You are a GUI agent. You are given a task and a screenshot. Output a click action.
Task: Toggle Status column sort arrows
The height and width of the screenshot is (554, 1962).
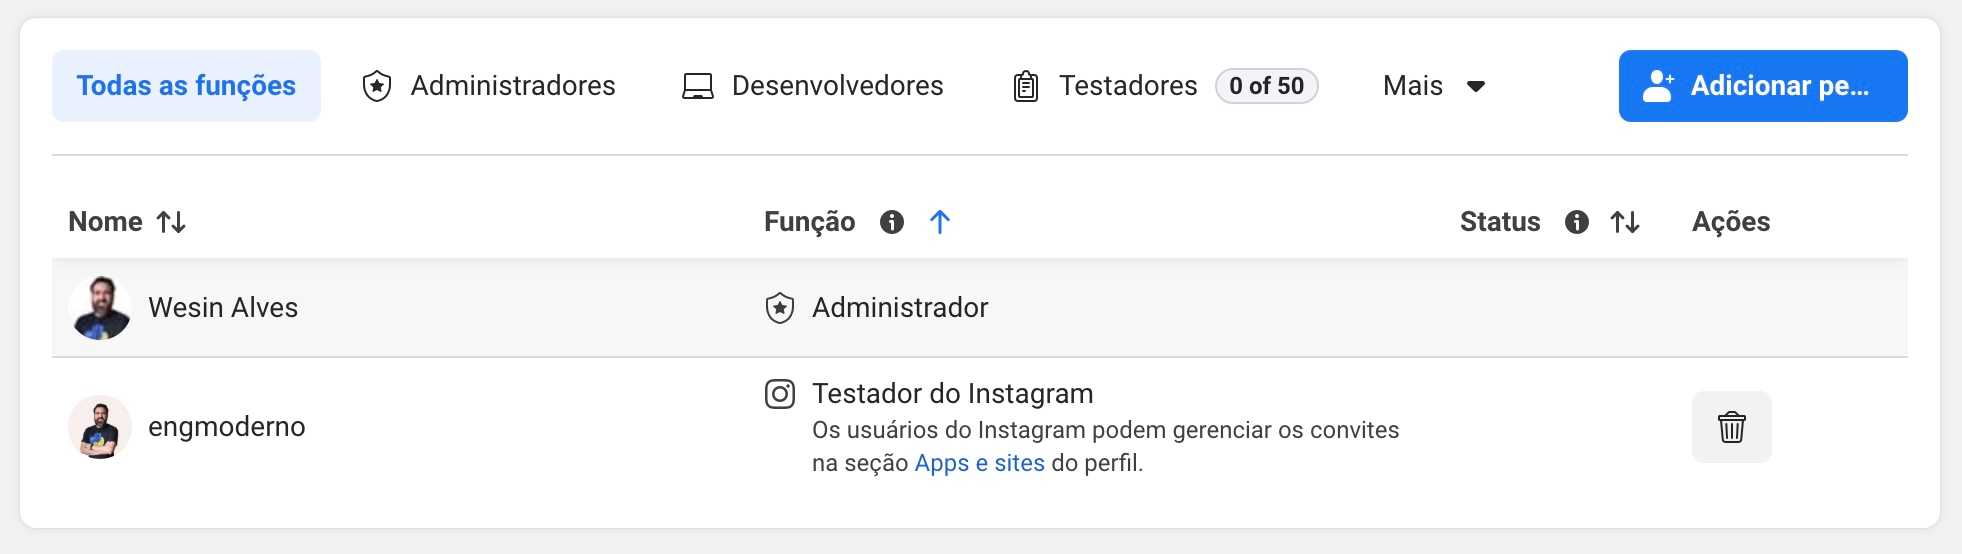(1625, 222)
